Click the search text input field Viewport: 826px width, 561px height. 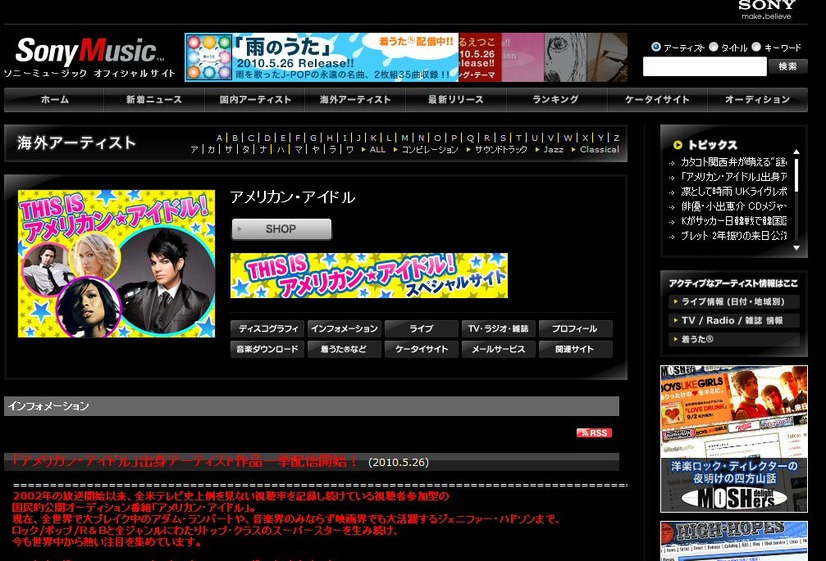(x=705, y=66)
